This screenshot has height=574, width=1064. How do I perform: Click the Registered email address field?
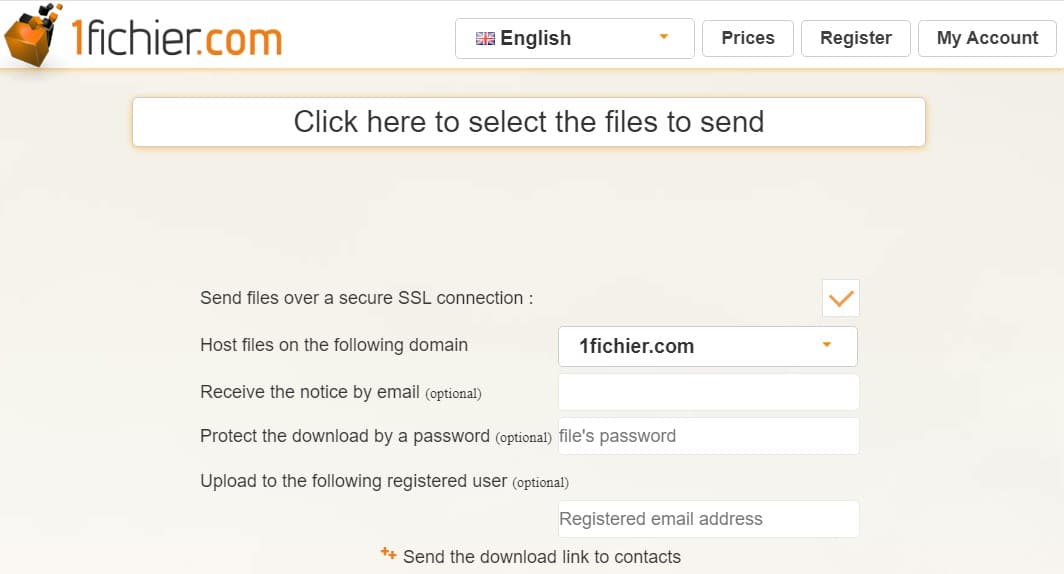coord(708,519)
